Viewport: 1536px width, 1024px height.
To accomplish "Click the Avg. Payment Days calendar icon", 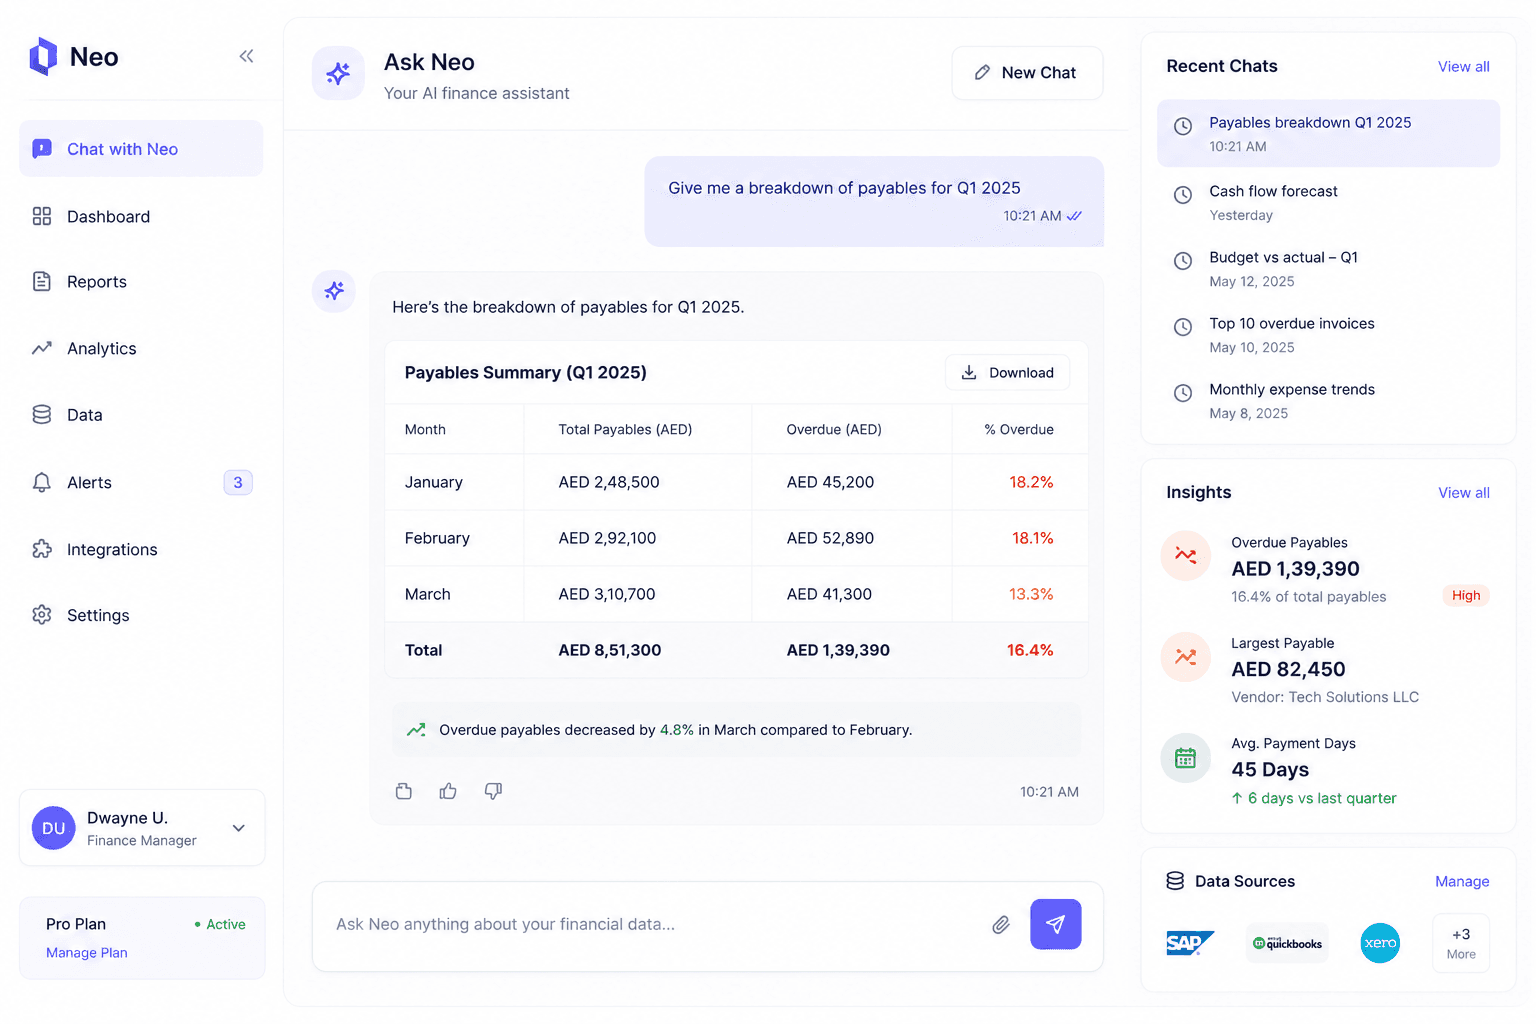I will [x=1186, y=758].
